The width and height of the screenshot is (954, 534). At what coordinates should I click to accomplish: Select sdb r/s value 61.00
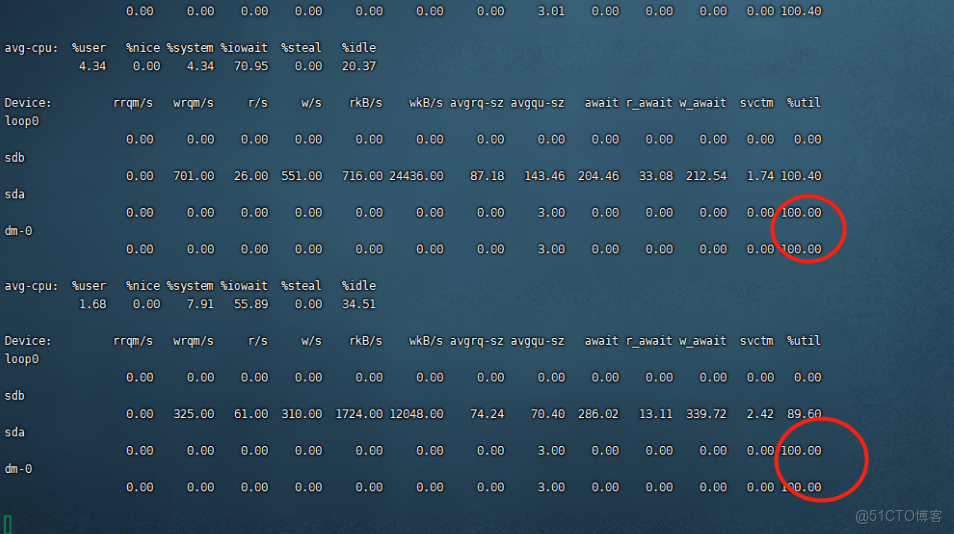coord(251,414)
